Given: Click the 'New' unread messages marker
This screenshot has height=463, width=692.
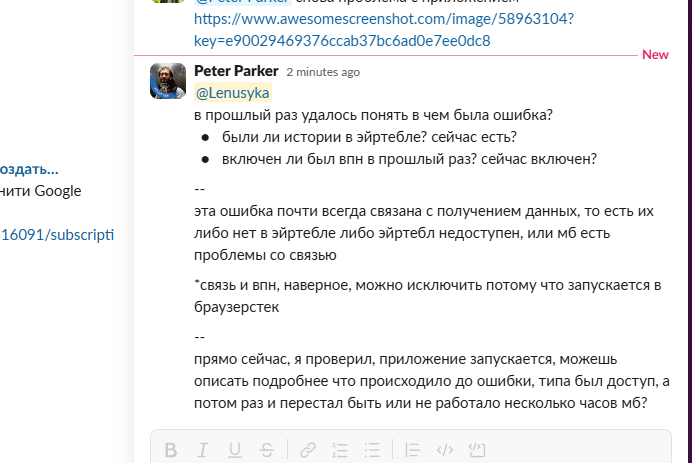Looking at the screenshot, I should point(655,54).
